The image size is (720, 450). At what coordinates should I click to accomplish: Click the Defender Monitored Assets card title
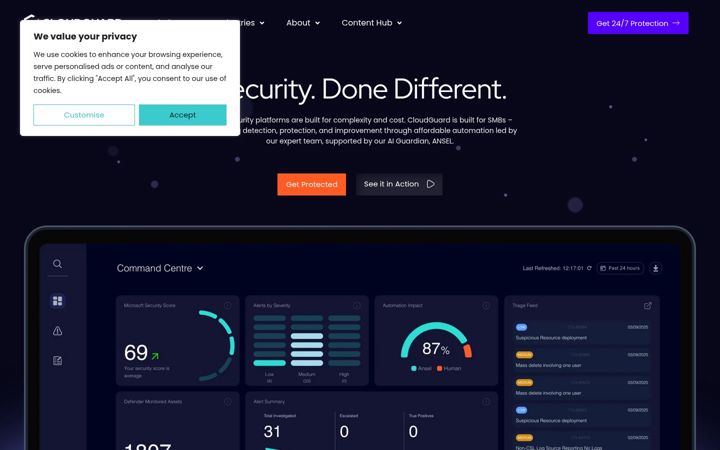(153, 402)
